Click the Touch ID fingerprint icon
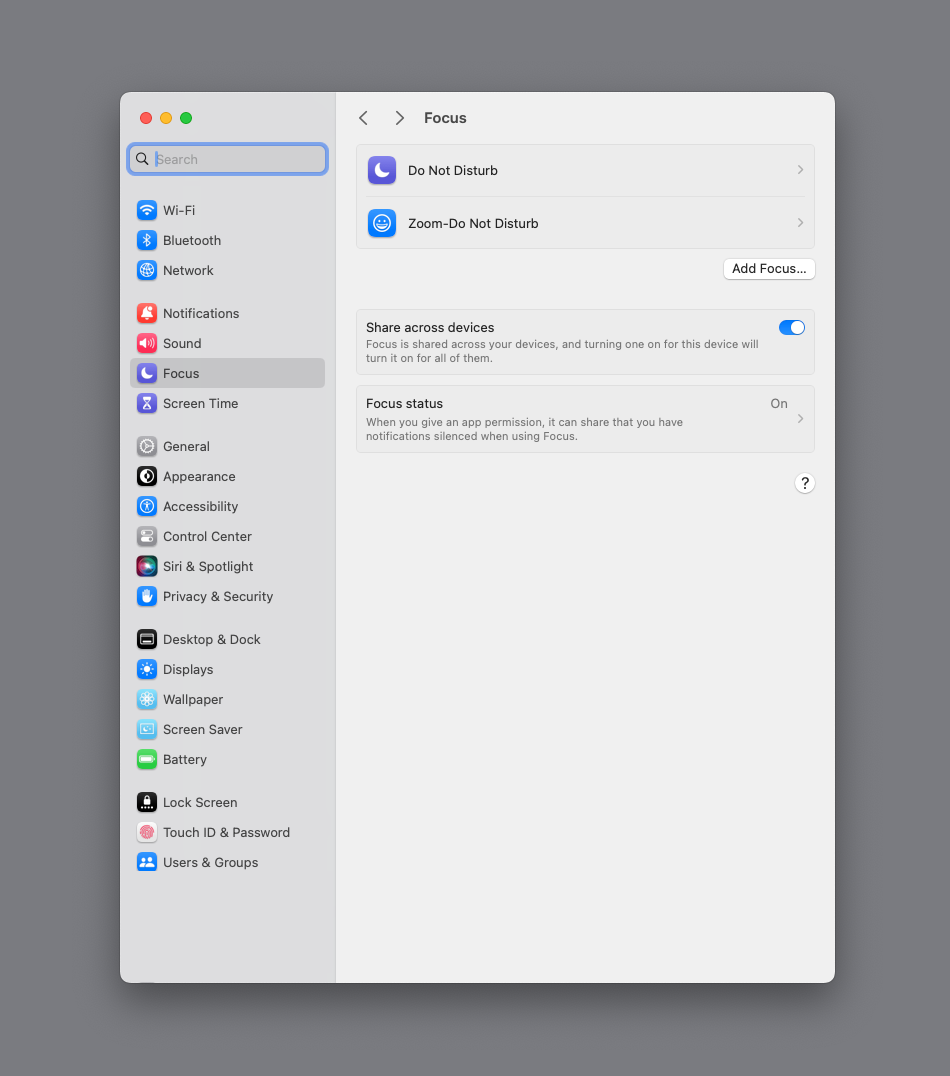 click(x=147, y=832)
